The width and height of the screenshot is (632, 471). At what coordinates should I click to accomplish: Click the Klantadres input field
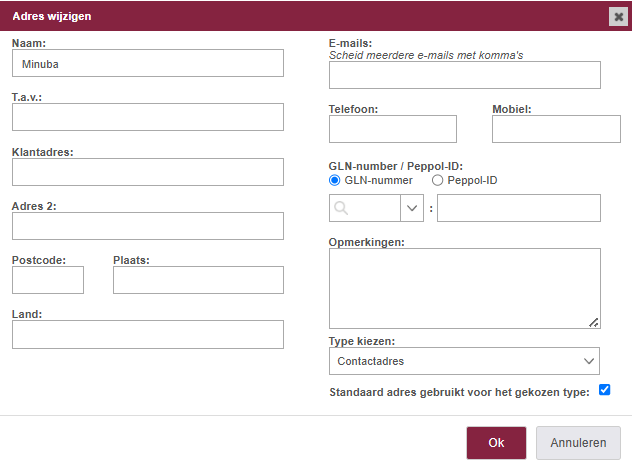tap(148, 172)
